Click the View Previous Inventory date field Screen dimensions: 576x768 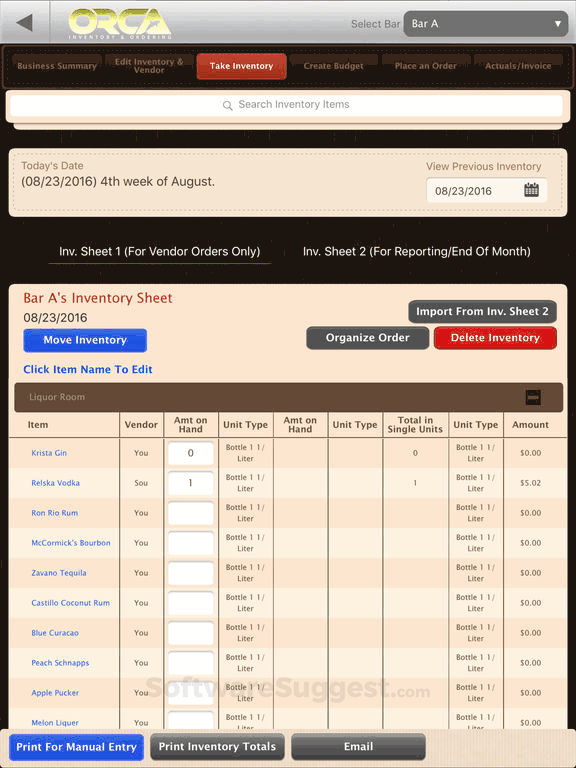point(487,191)
